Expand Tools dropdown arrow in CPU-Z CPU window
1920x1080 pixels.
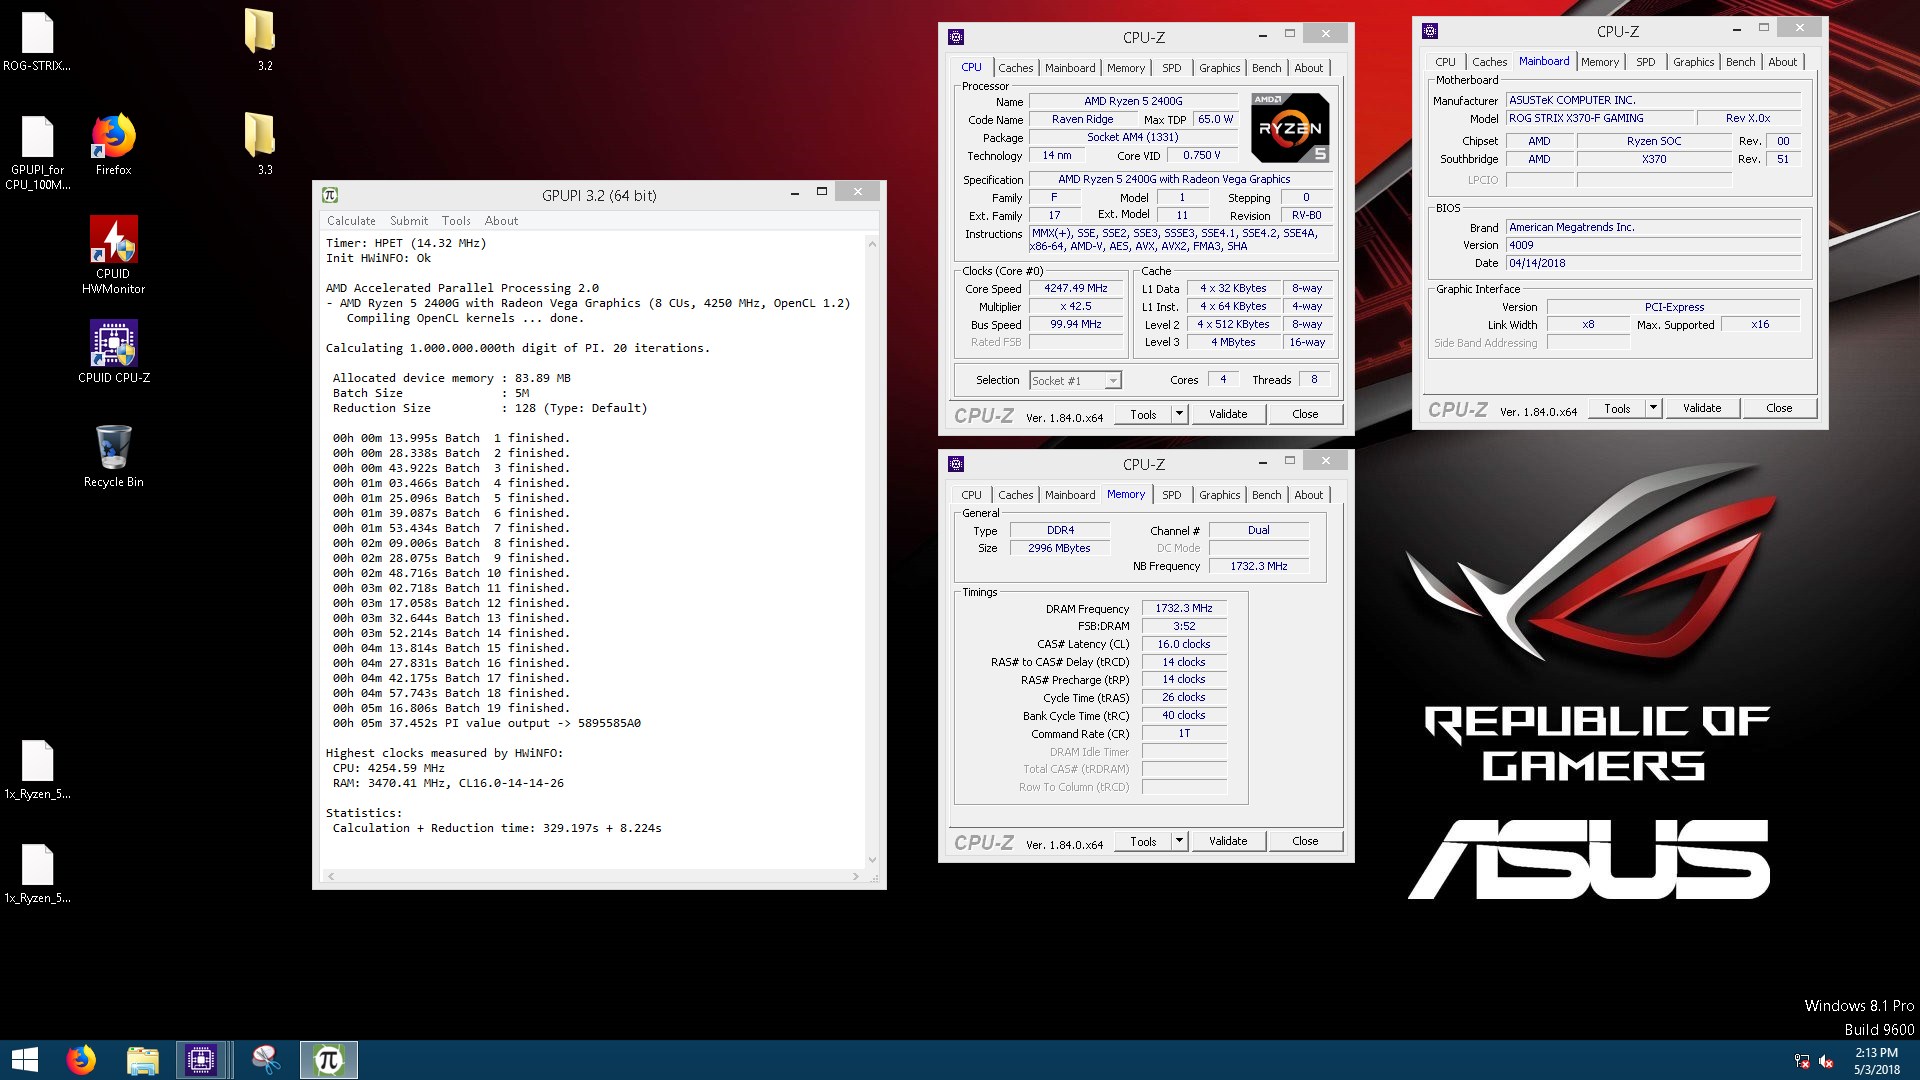pos(1179,414)
